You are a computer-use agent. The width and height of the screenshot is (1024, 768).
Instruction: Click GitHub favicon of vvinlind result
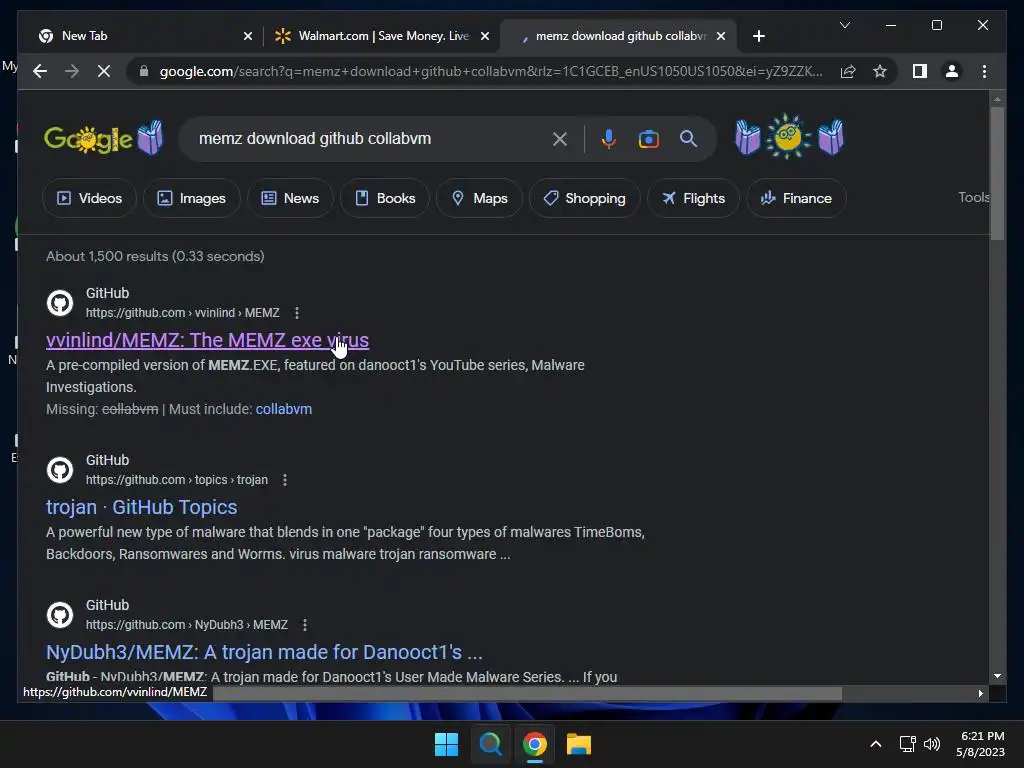pos(60,303)
